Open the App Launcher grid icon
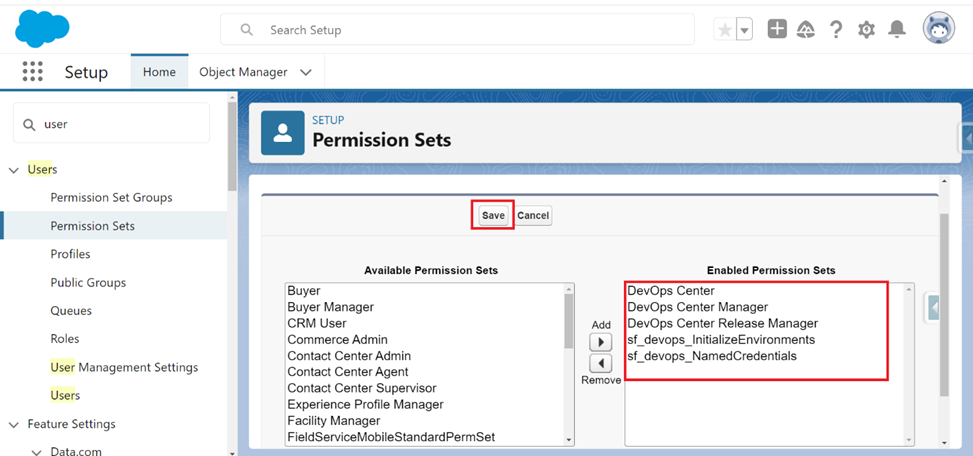973x456 pixels. point(32,71)
